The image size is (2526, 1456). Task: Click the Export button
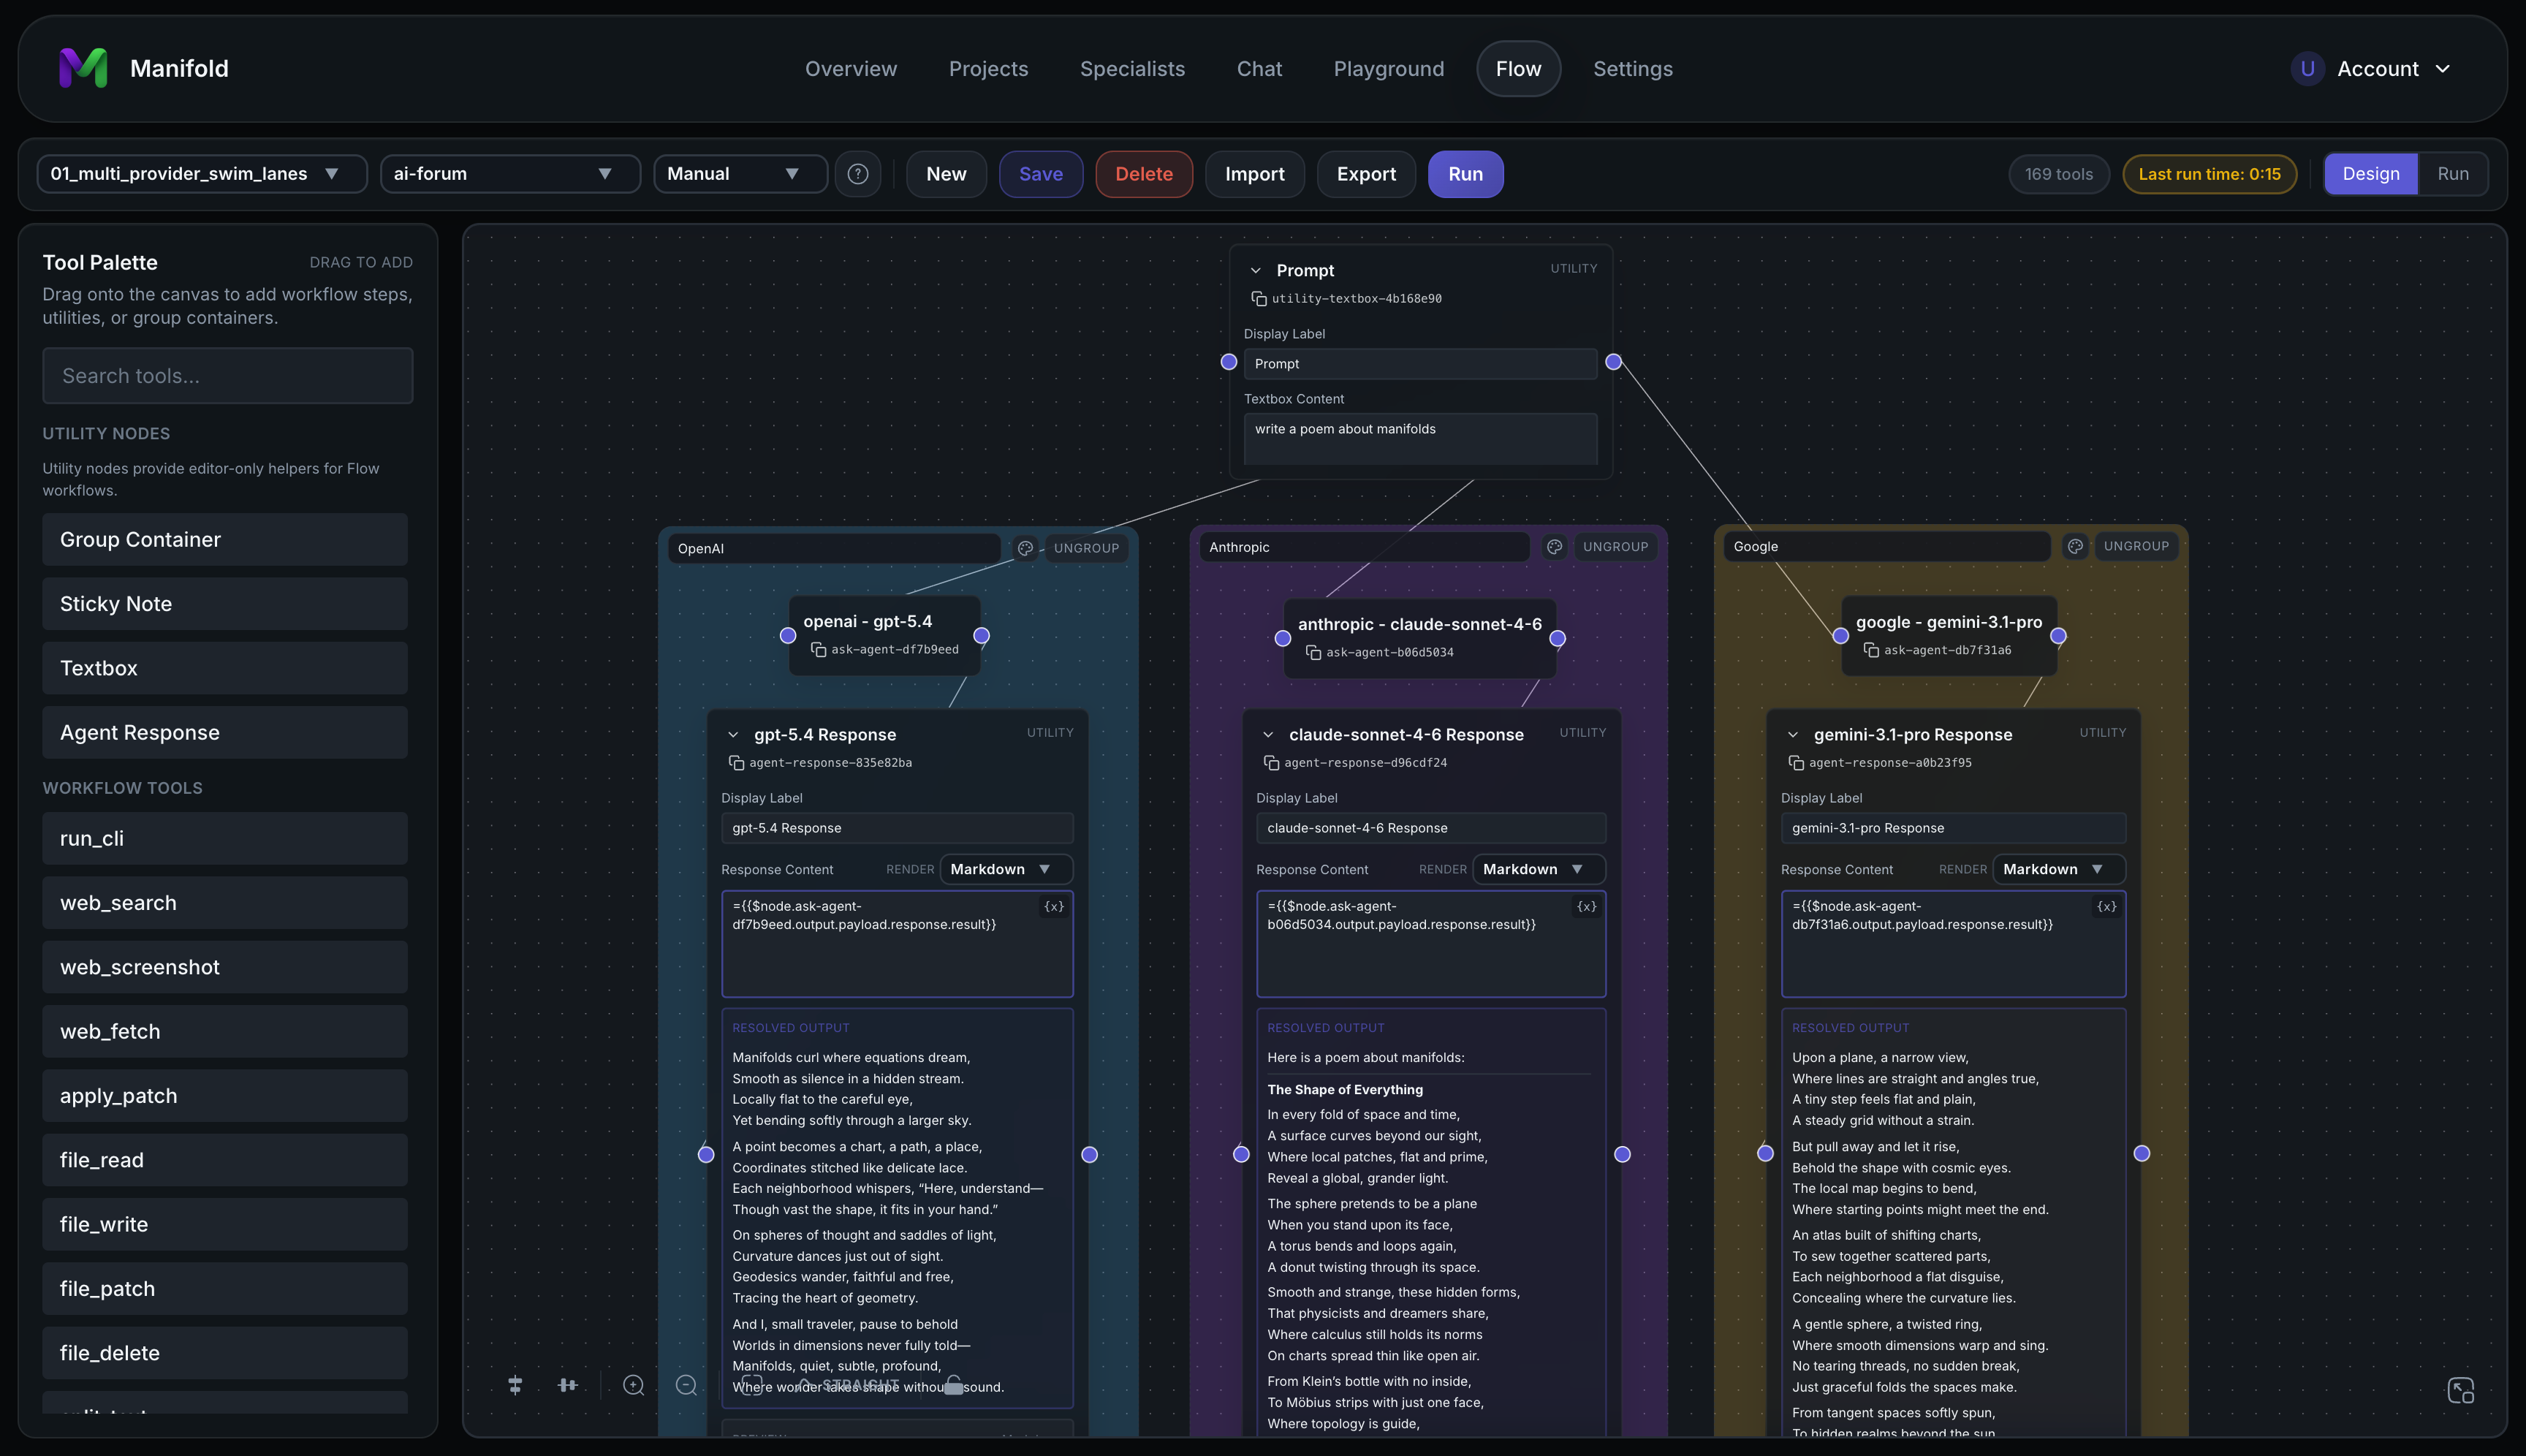(x=1366, y=174)
